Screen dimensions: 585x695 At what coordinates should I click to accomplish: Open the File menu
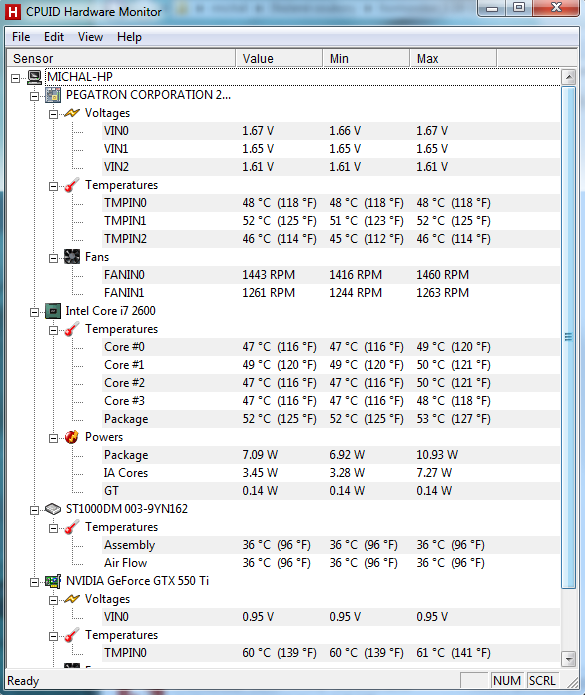[21, 37]
